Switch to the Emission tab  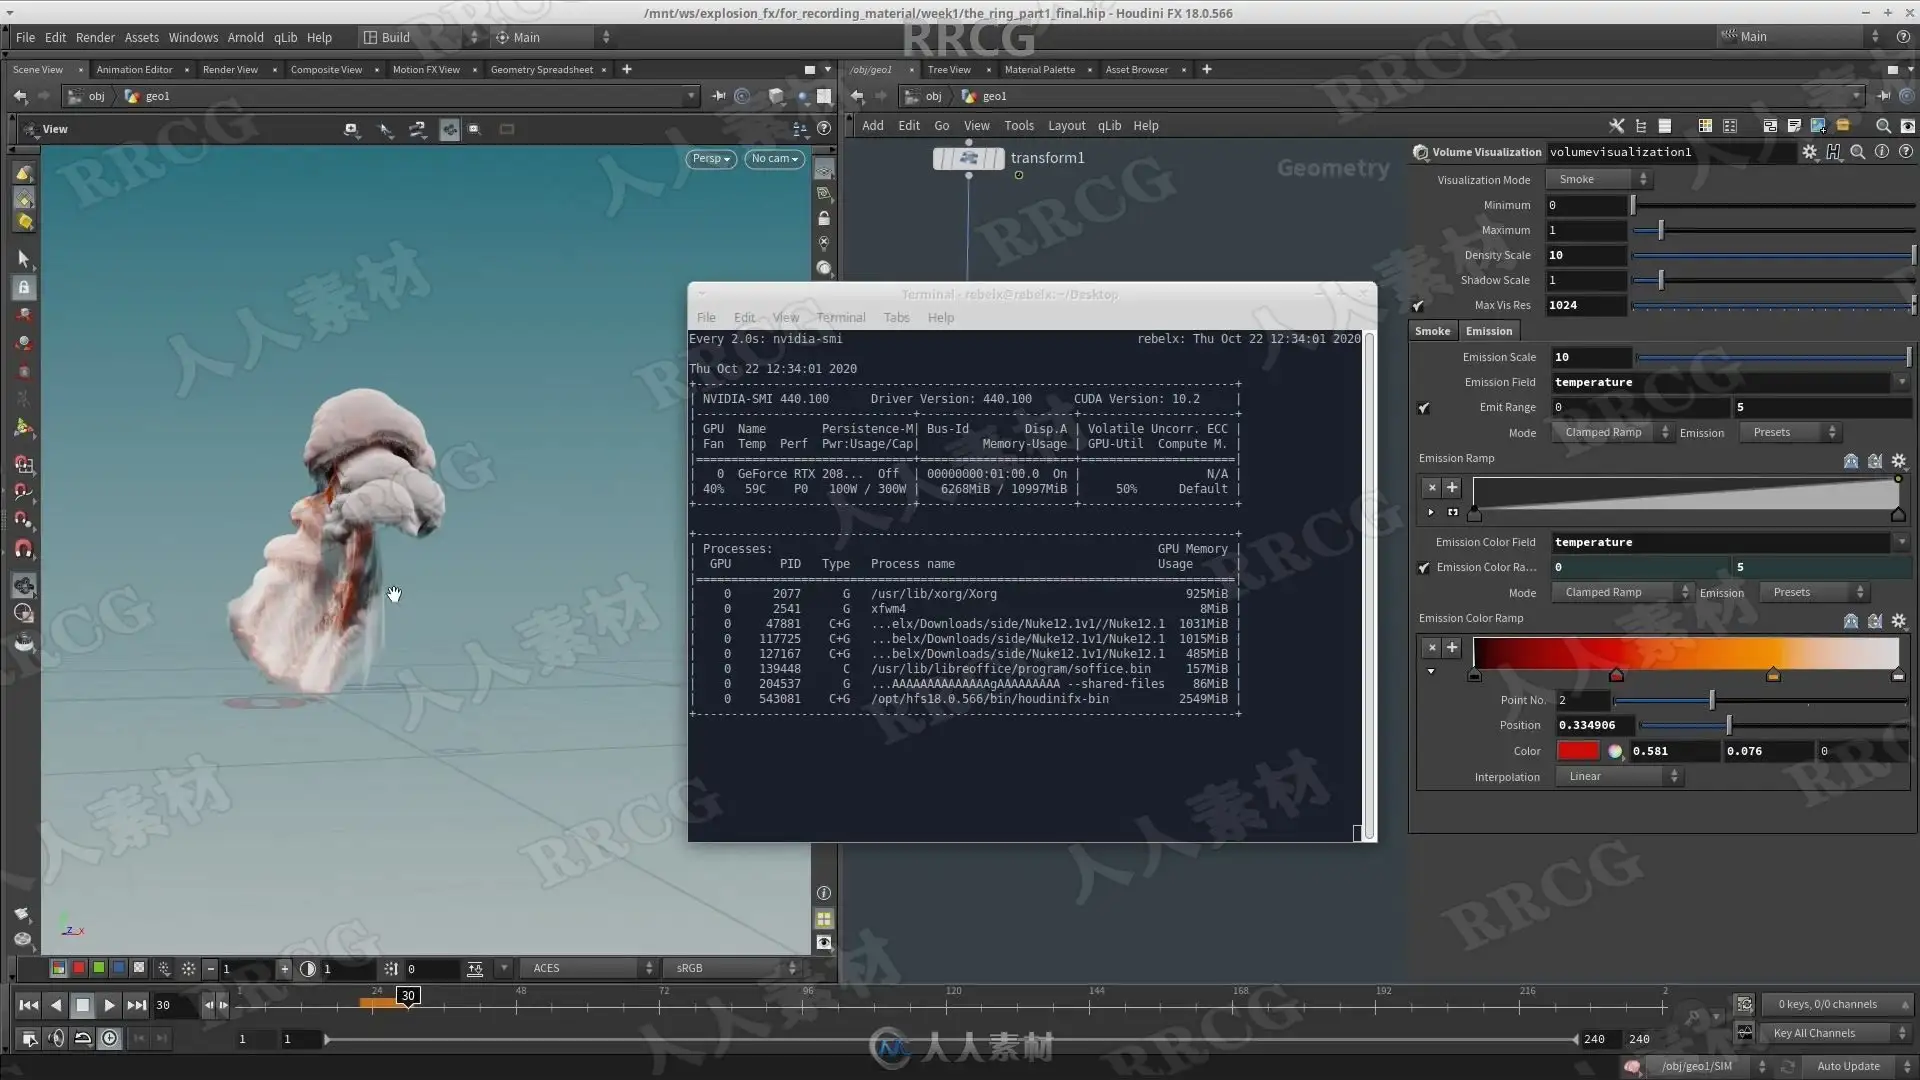click(1488, 331)
